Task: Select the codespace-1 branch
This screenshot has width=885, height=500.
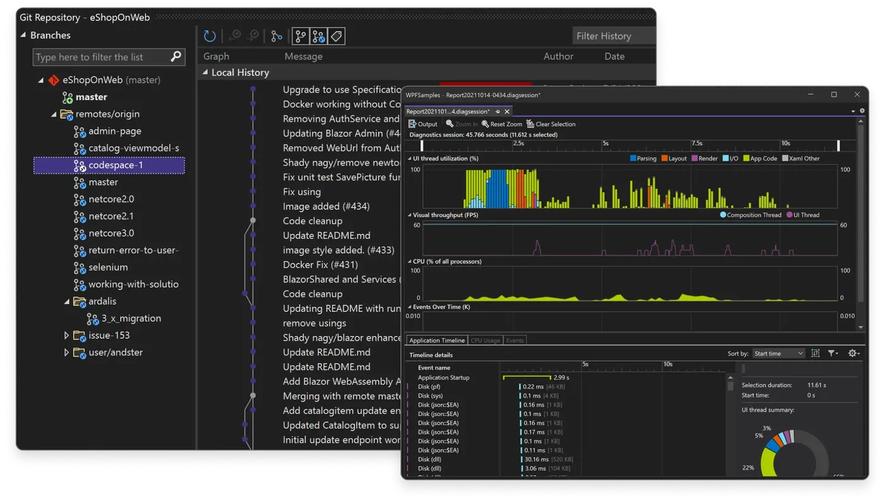Action: click(109, 165)
